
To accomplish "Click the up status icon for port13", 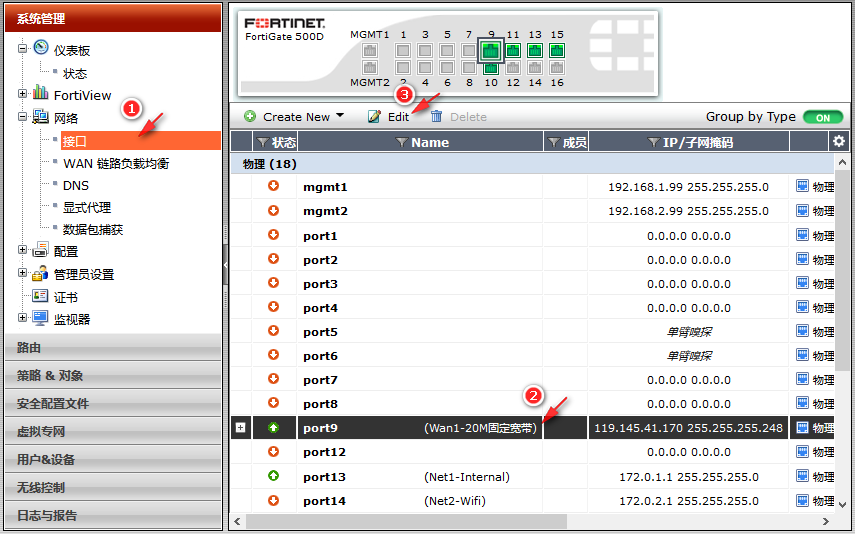I will (x=274, y=476).
